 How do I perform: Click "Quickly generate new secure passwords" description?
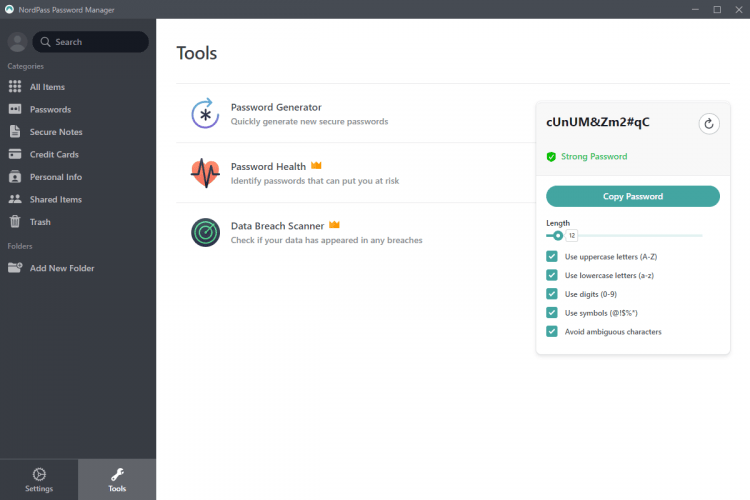(309, 122)
